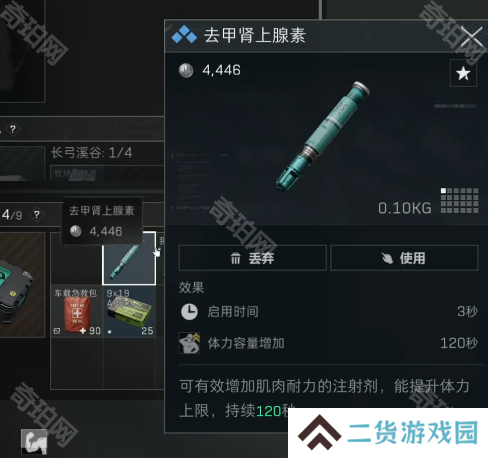Toggle the favorite star for 去甲肾上腺素
Screen dimensions: 488x458
click(x=463, y=73)
